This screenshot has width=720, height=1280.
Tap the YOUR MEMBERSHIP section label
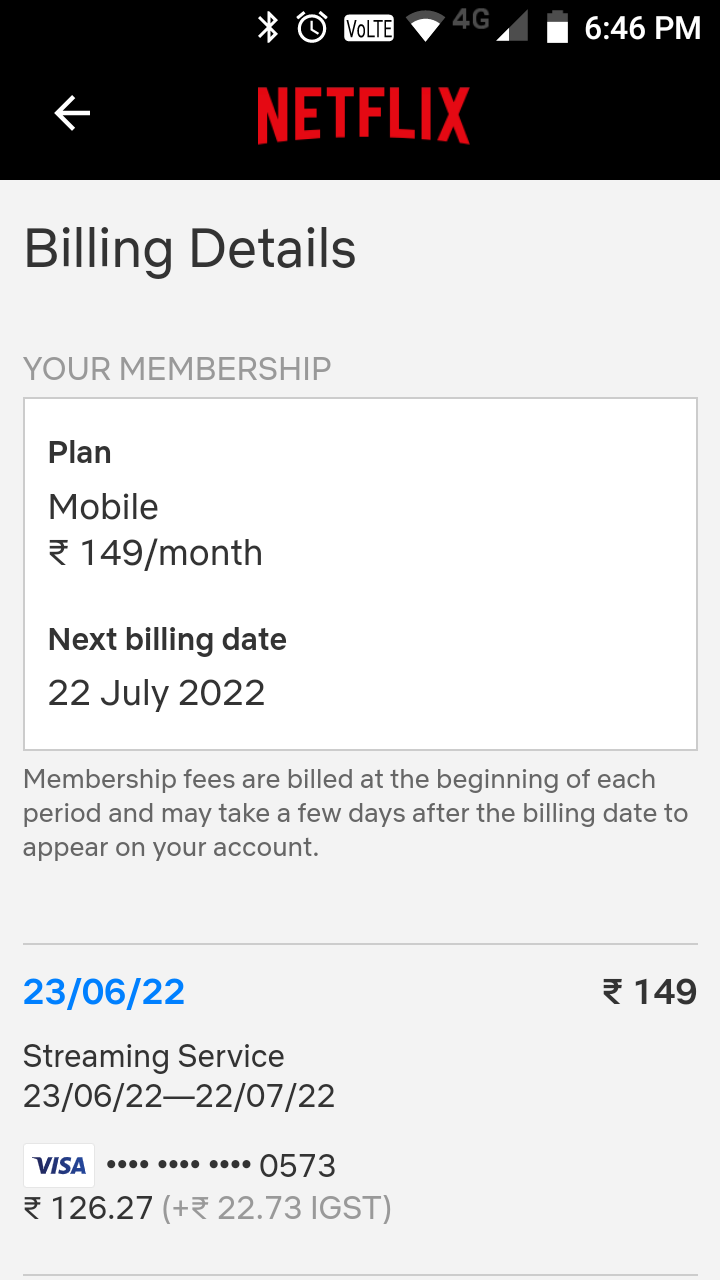point(177,369)
